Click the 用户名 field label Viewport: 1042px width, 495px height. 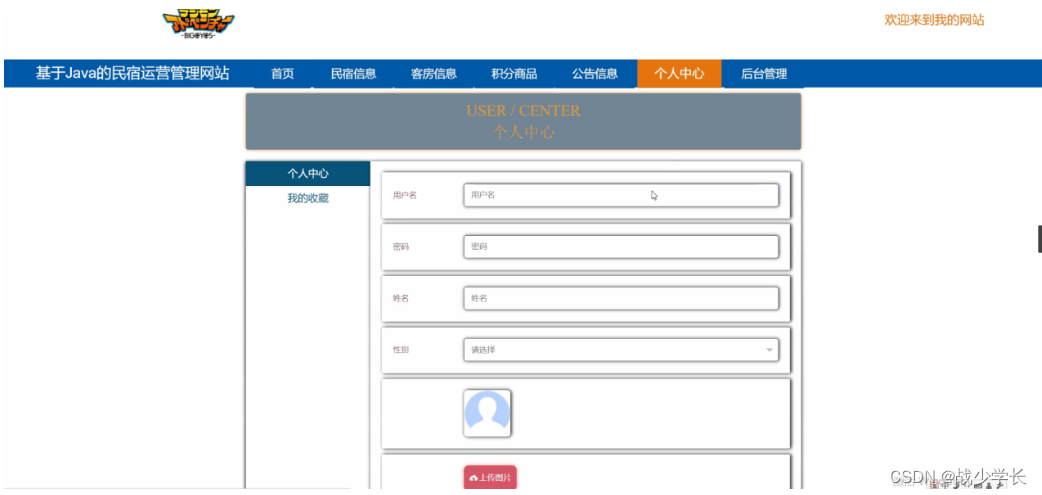(x=405, y=195)
